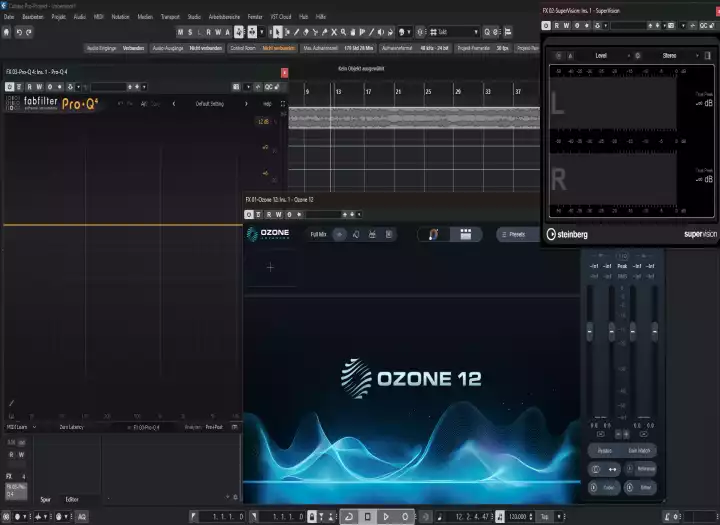Click the Ozone drums target icon

tap(372, 235)
